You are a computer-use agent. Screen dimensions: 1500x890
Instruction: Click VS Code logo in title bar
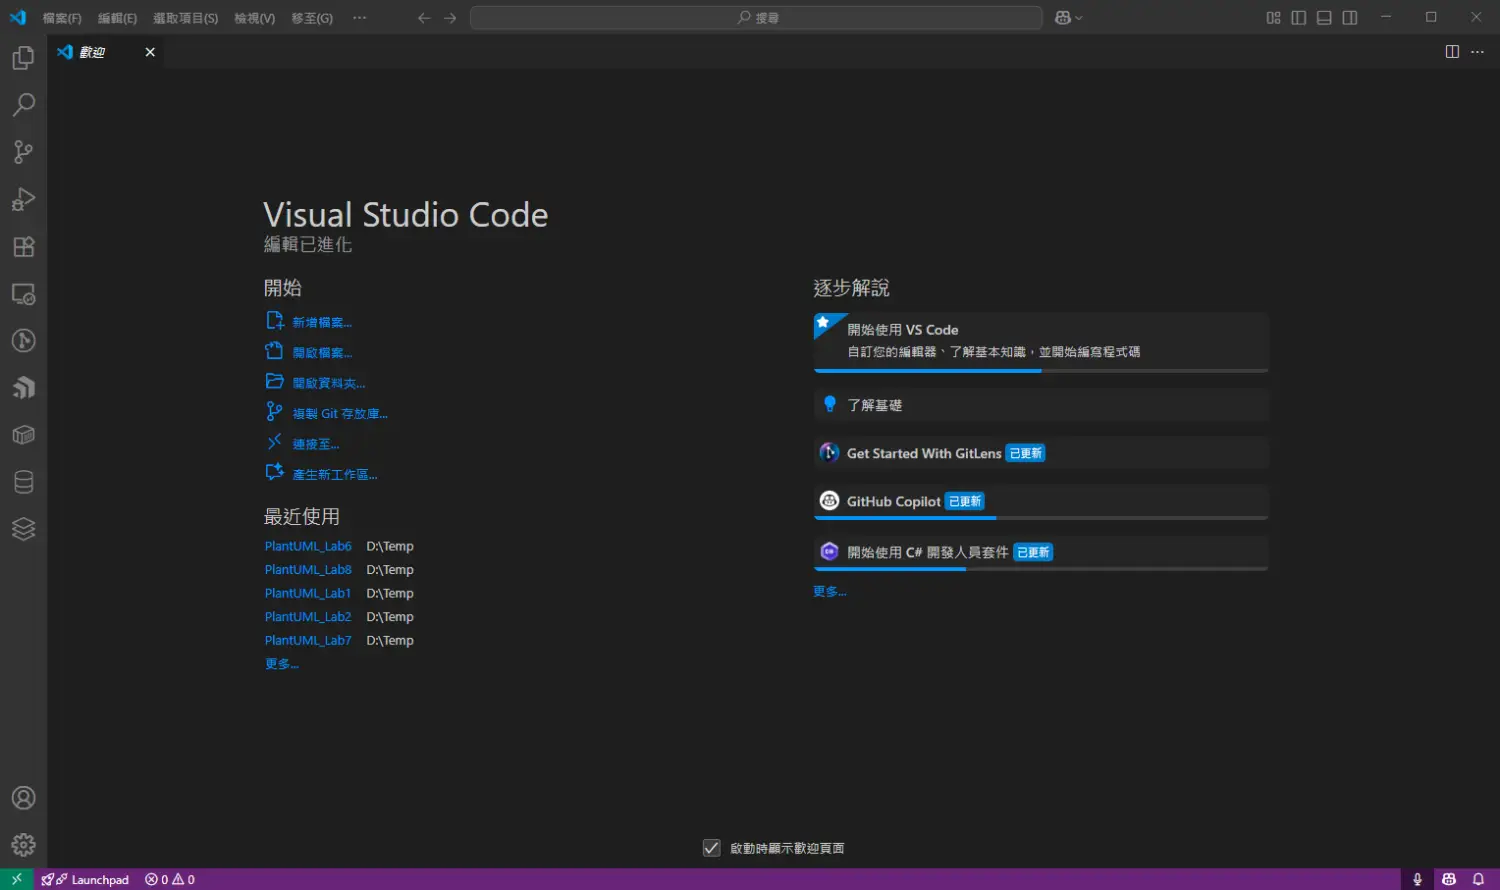(x=18, y=18)
